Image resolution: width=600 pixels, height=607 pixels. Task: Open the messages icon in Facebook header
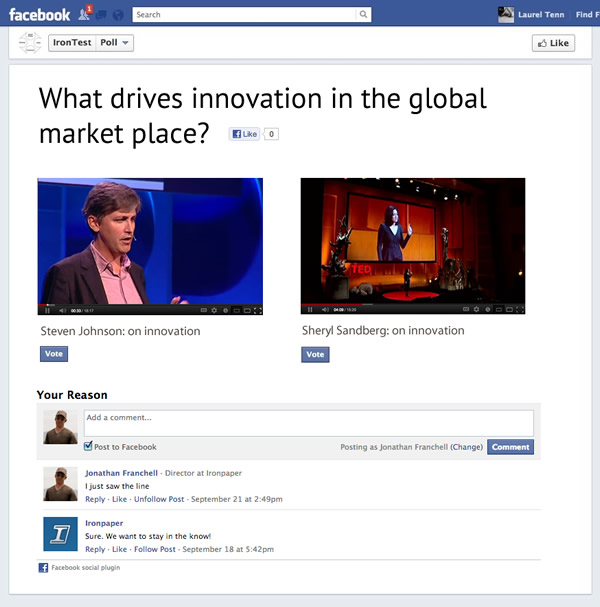pos(101,15)
